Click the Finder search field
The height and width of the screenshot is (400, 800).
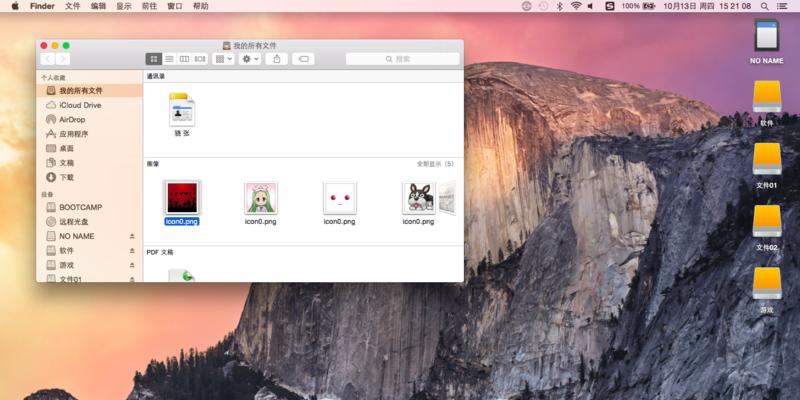403,59
